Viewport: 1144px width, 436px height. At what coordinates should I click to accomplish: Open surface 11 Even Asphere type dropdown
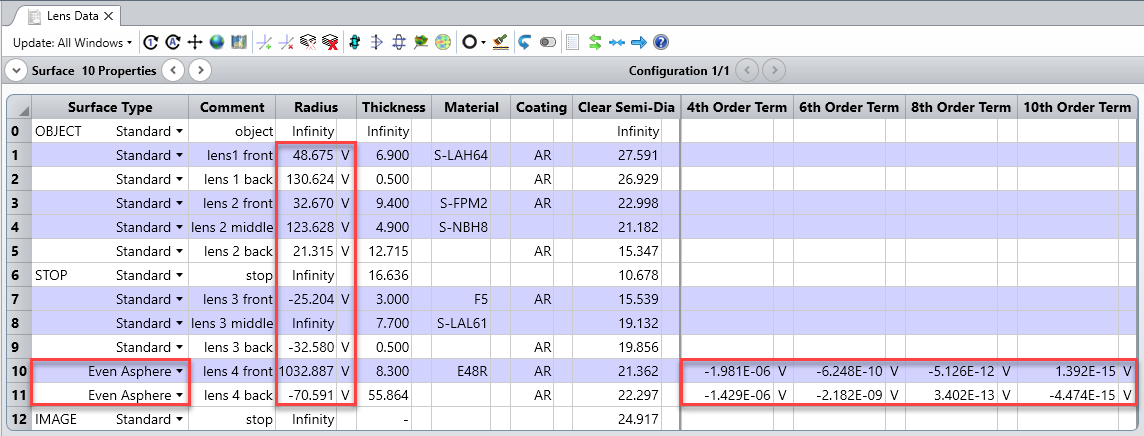178,396
